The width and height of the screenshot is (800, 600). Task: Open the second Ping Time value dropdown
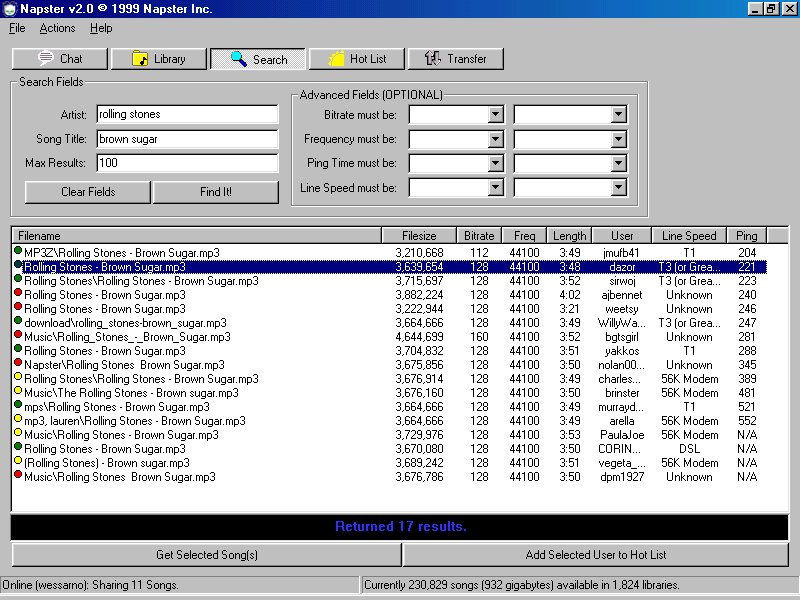618,163
